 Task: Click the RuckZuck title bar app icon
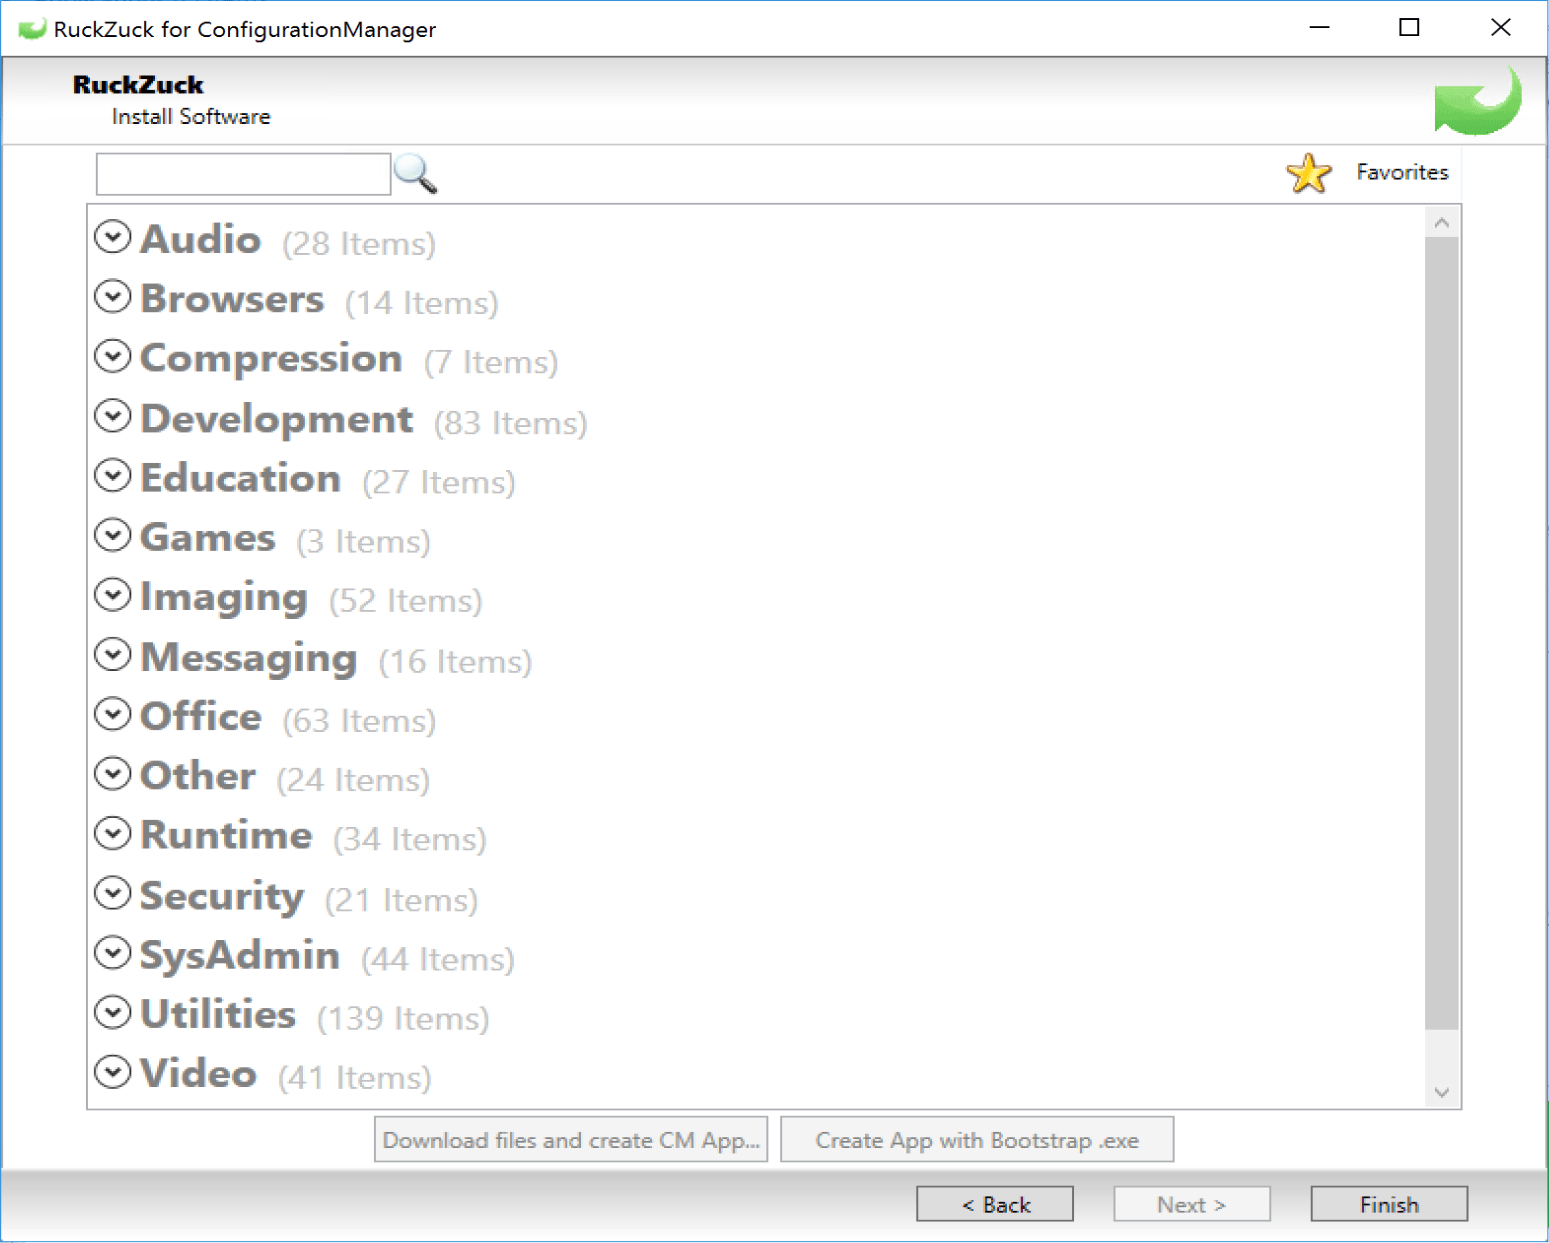[31, 29]
